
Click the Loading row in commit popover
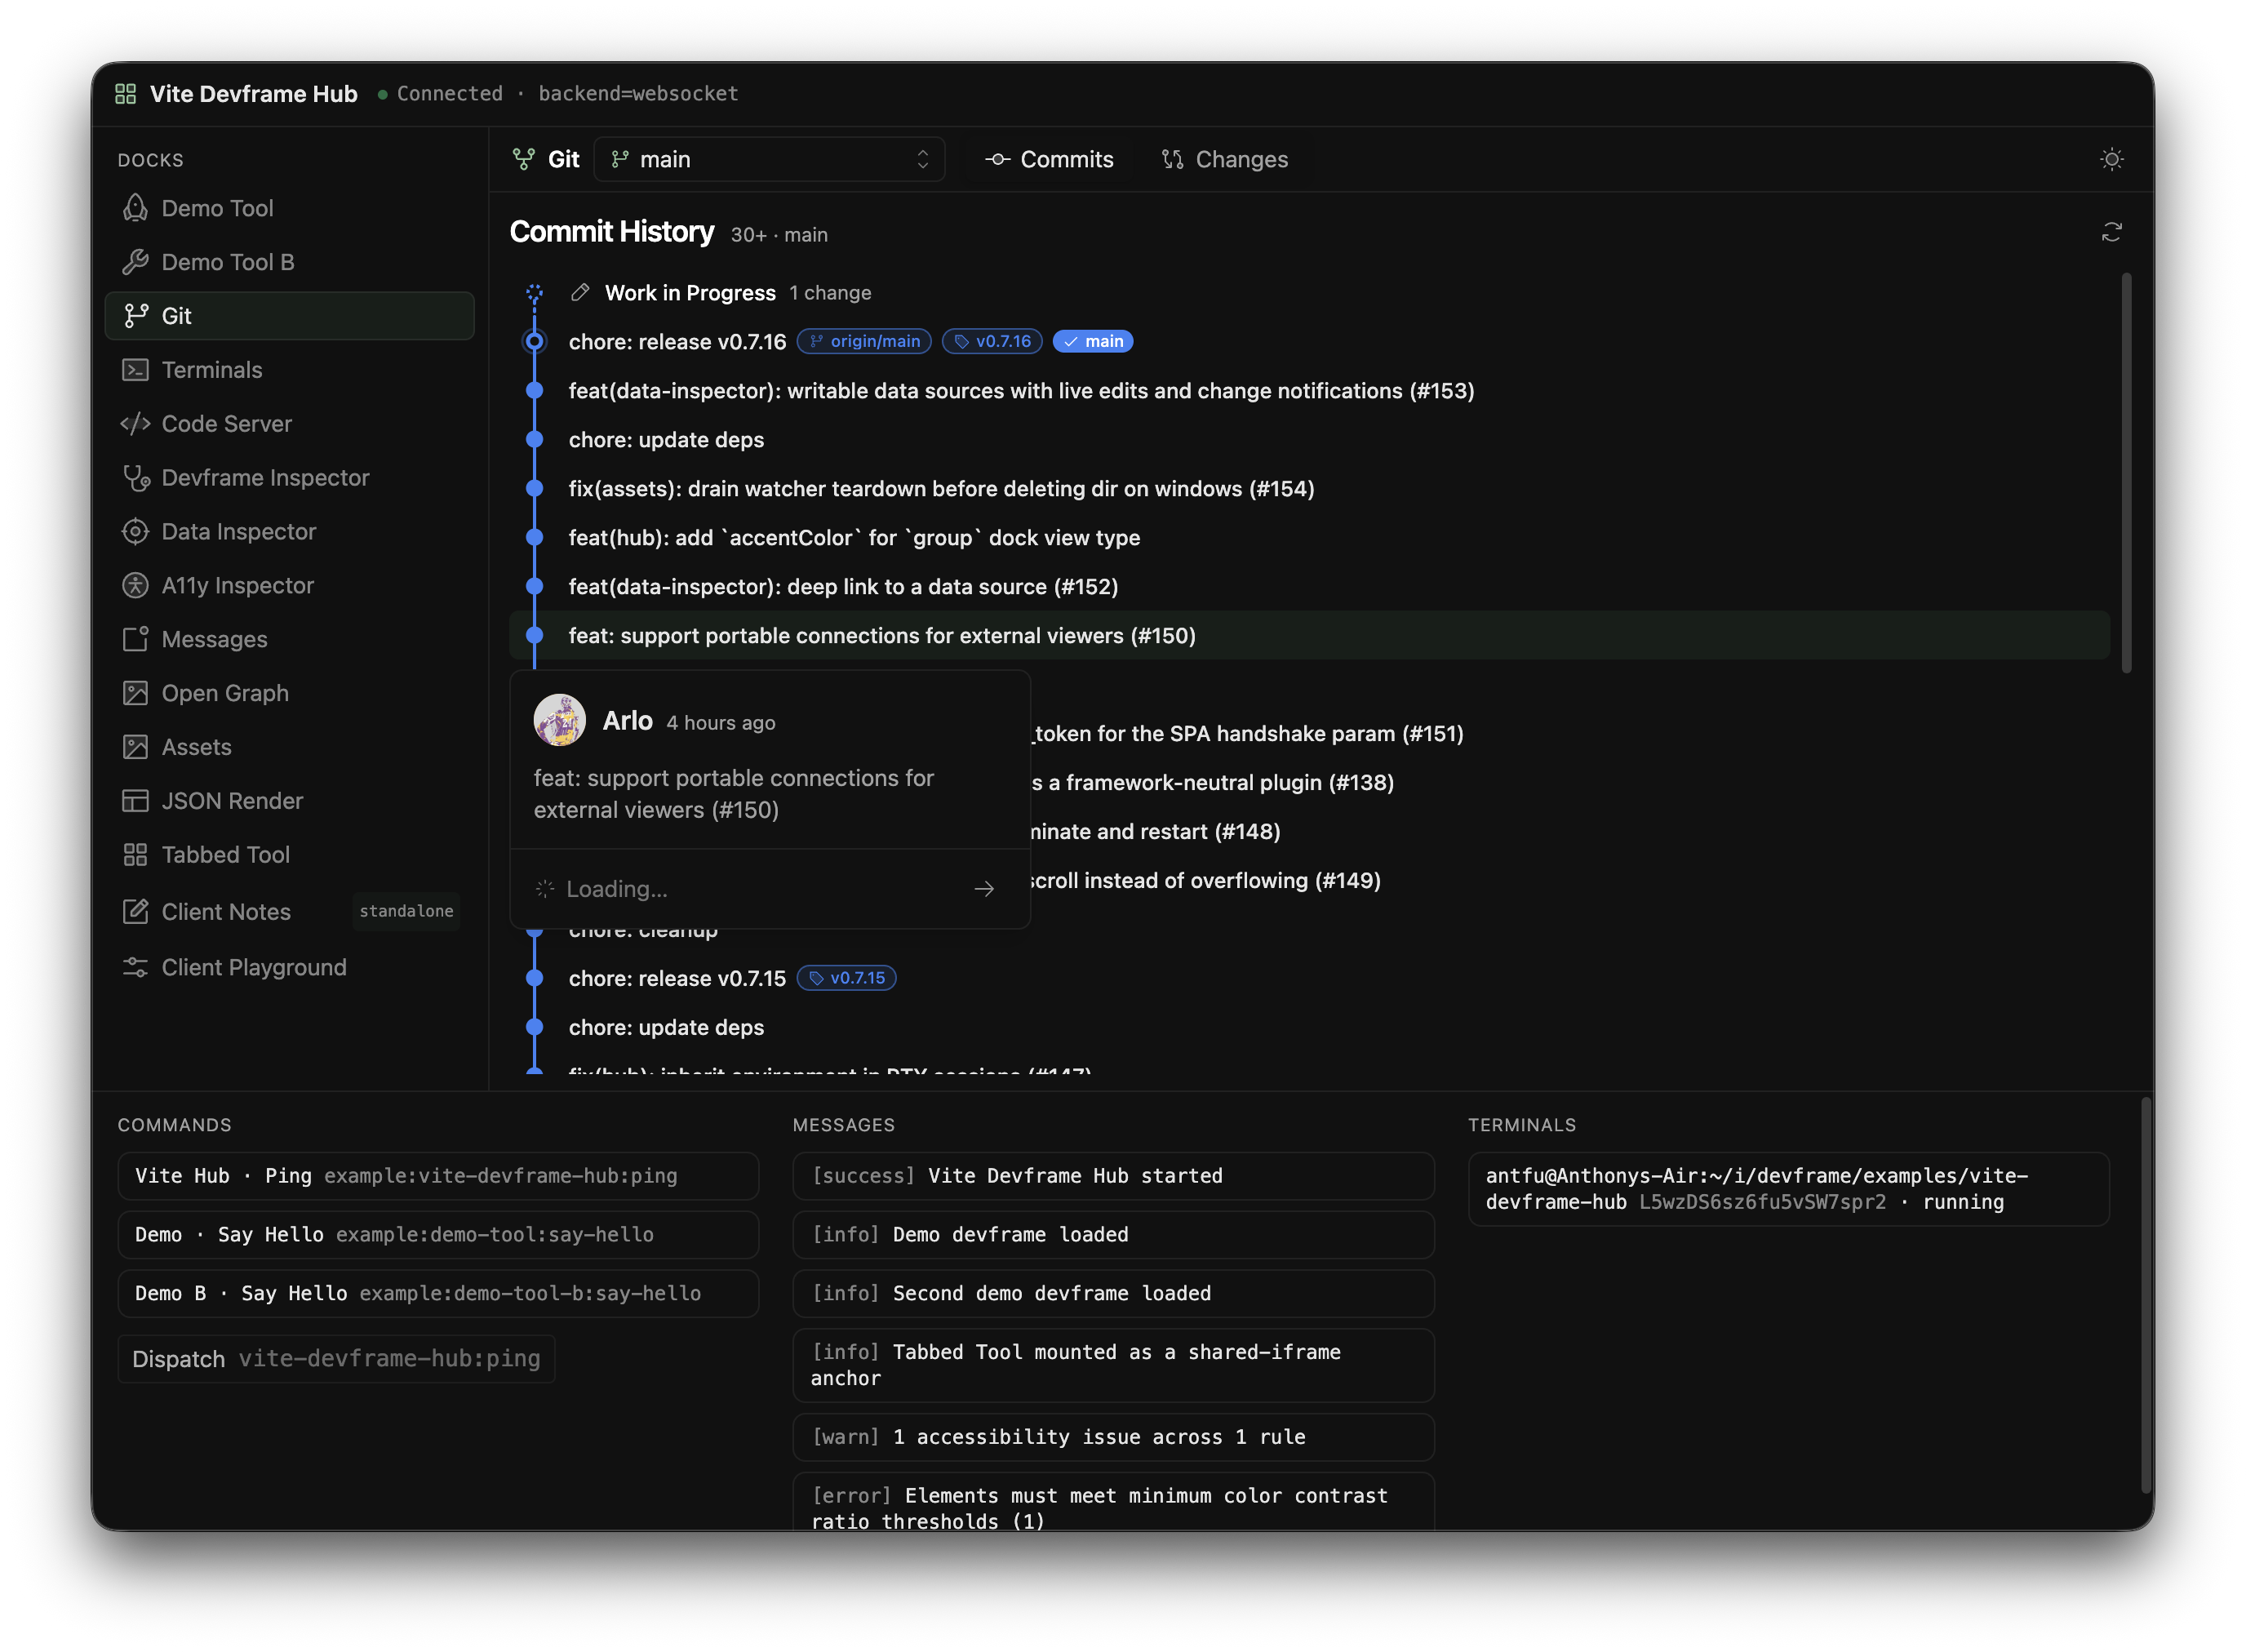(x=770, y=889)
